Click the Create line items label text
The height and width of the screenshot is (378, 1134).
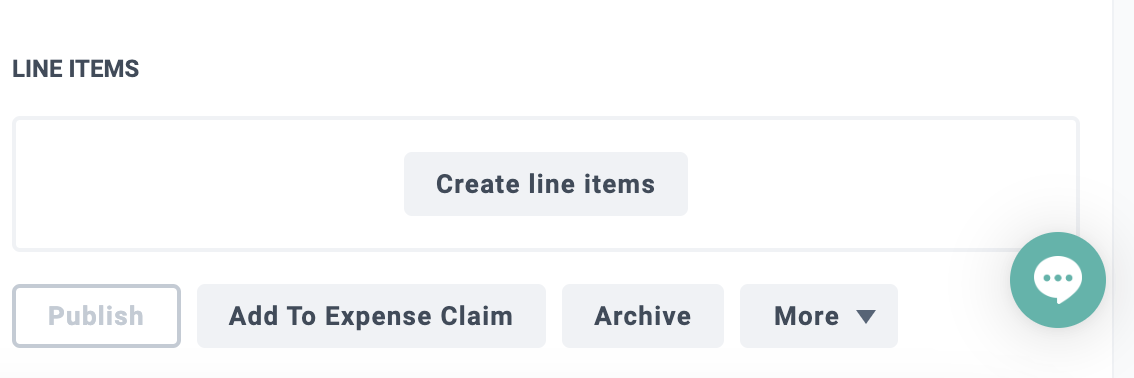545,184
